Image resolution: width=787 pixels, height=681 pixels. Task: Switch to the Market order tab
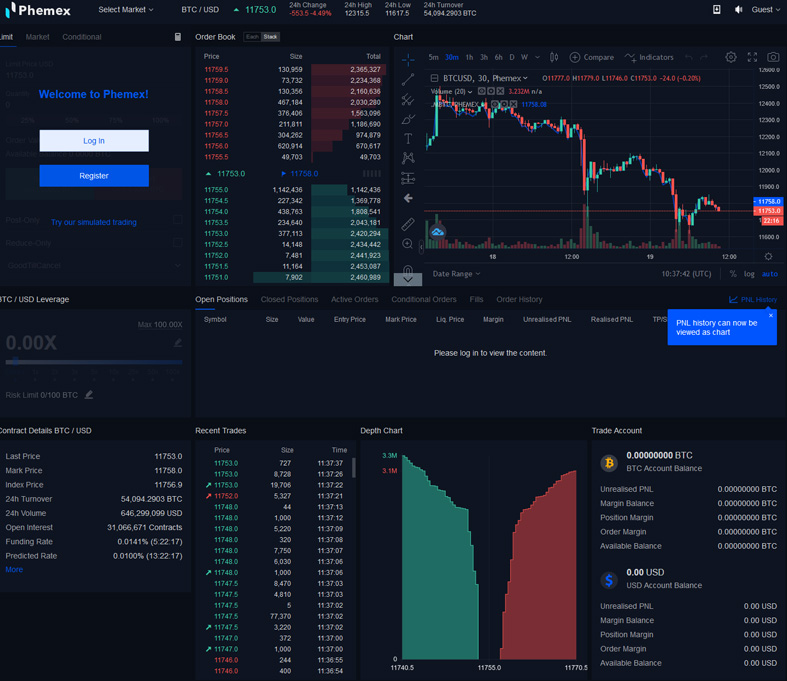click(38, 37)
